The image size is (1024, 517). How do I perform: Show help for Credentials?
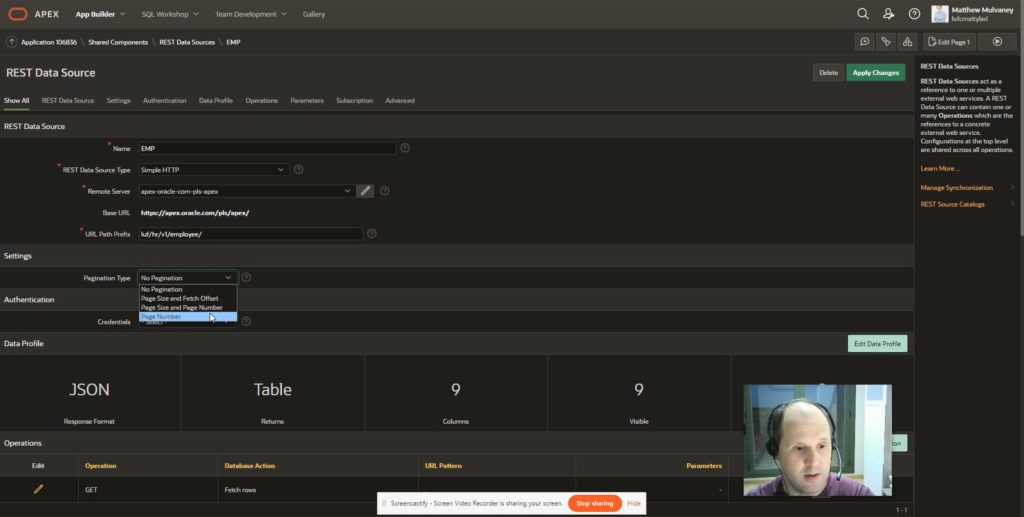[246, 321]
